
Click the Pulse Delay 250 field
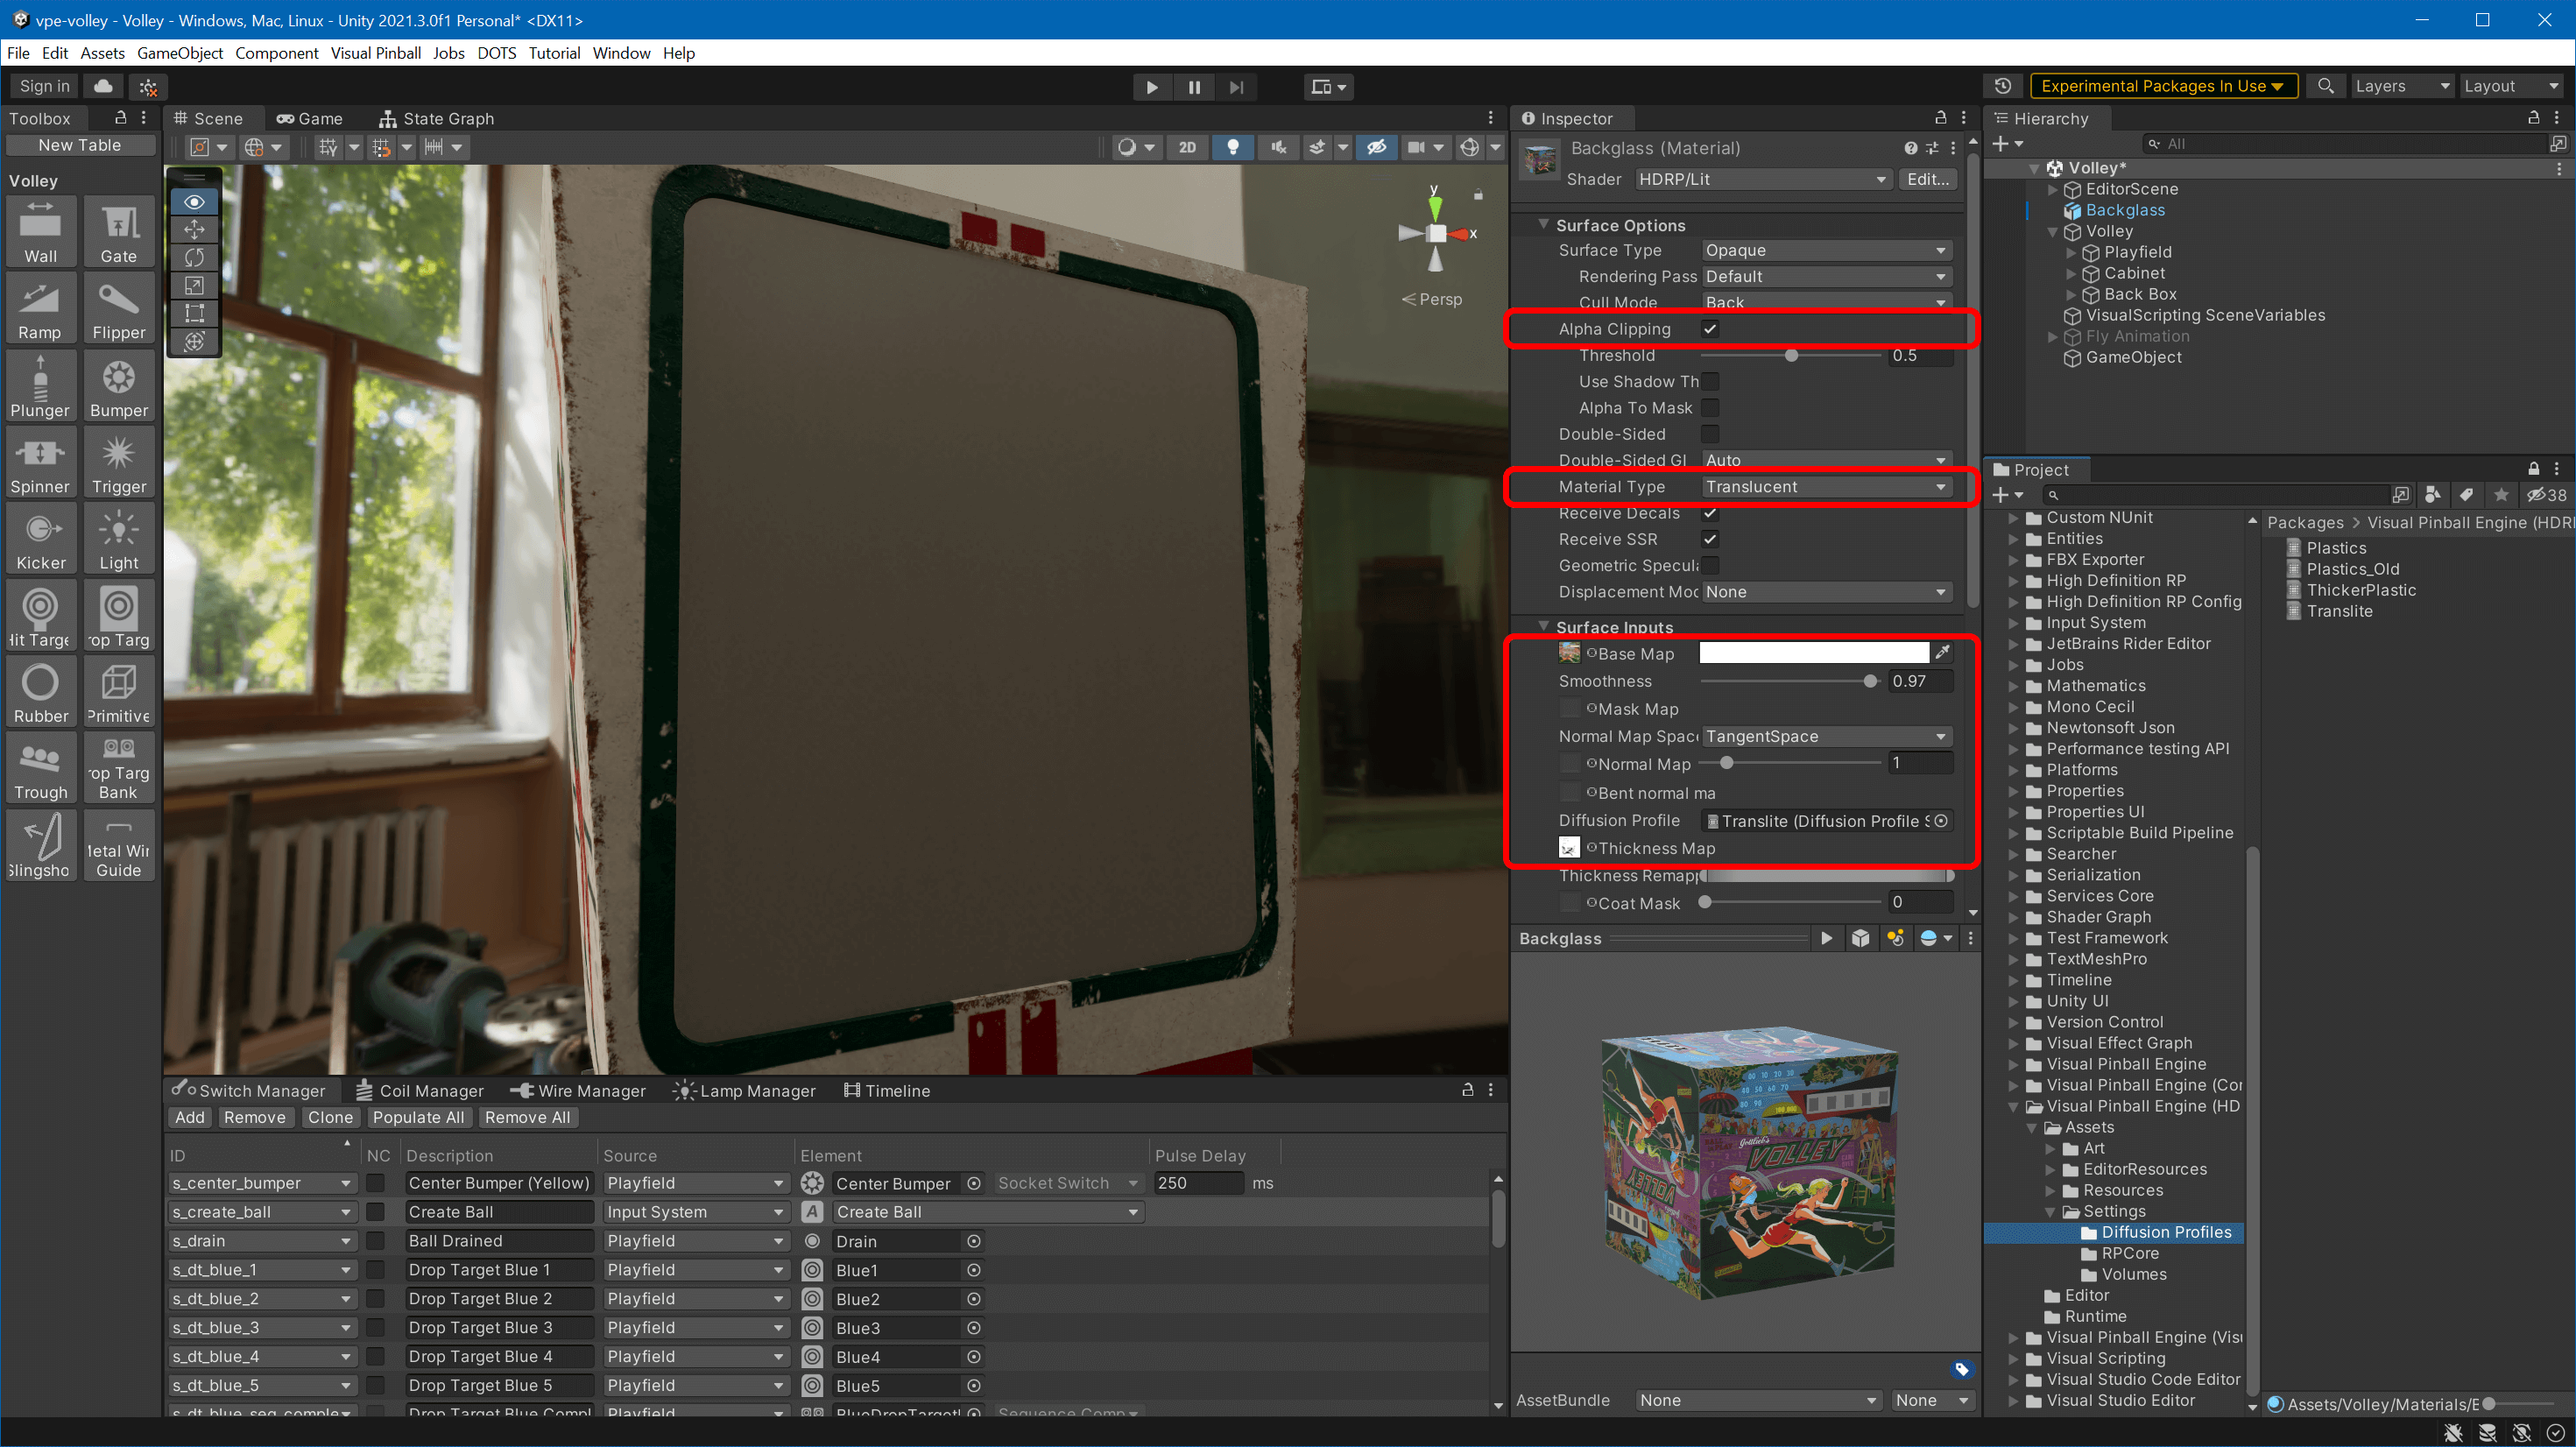click(1198, 1183)
